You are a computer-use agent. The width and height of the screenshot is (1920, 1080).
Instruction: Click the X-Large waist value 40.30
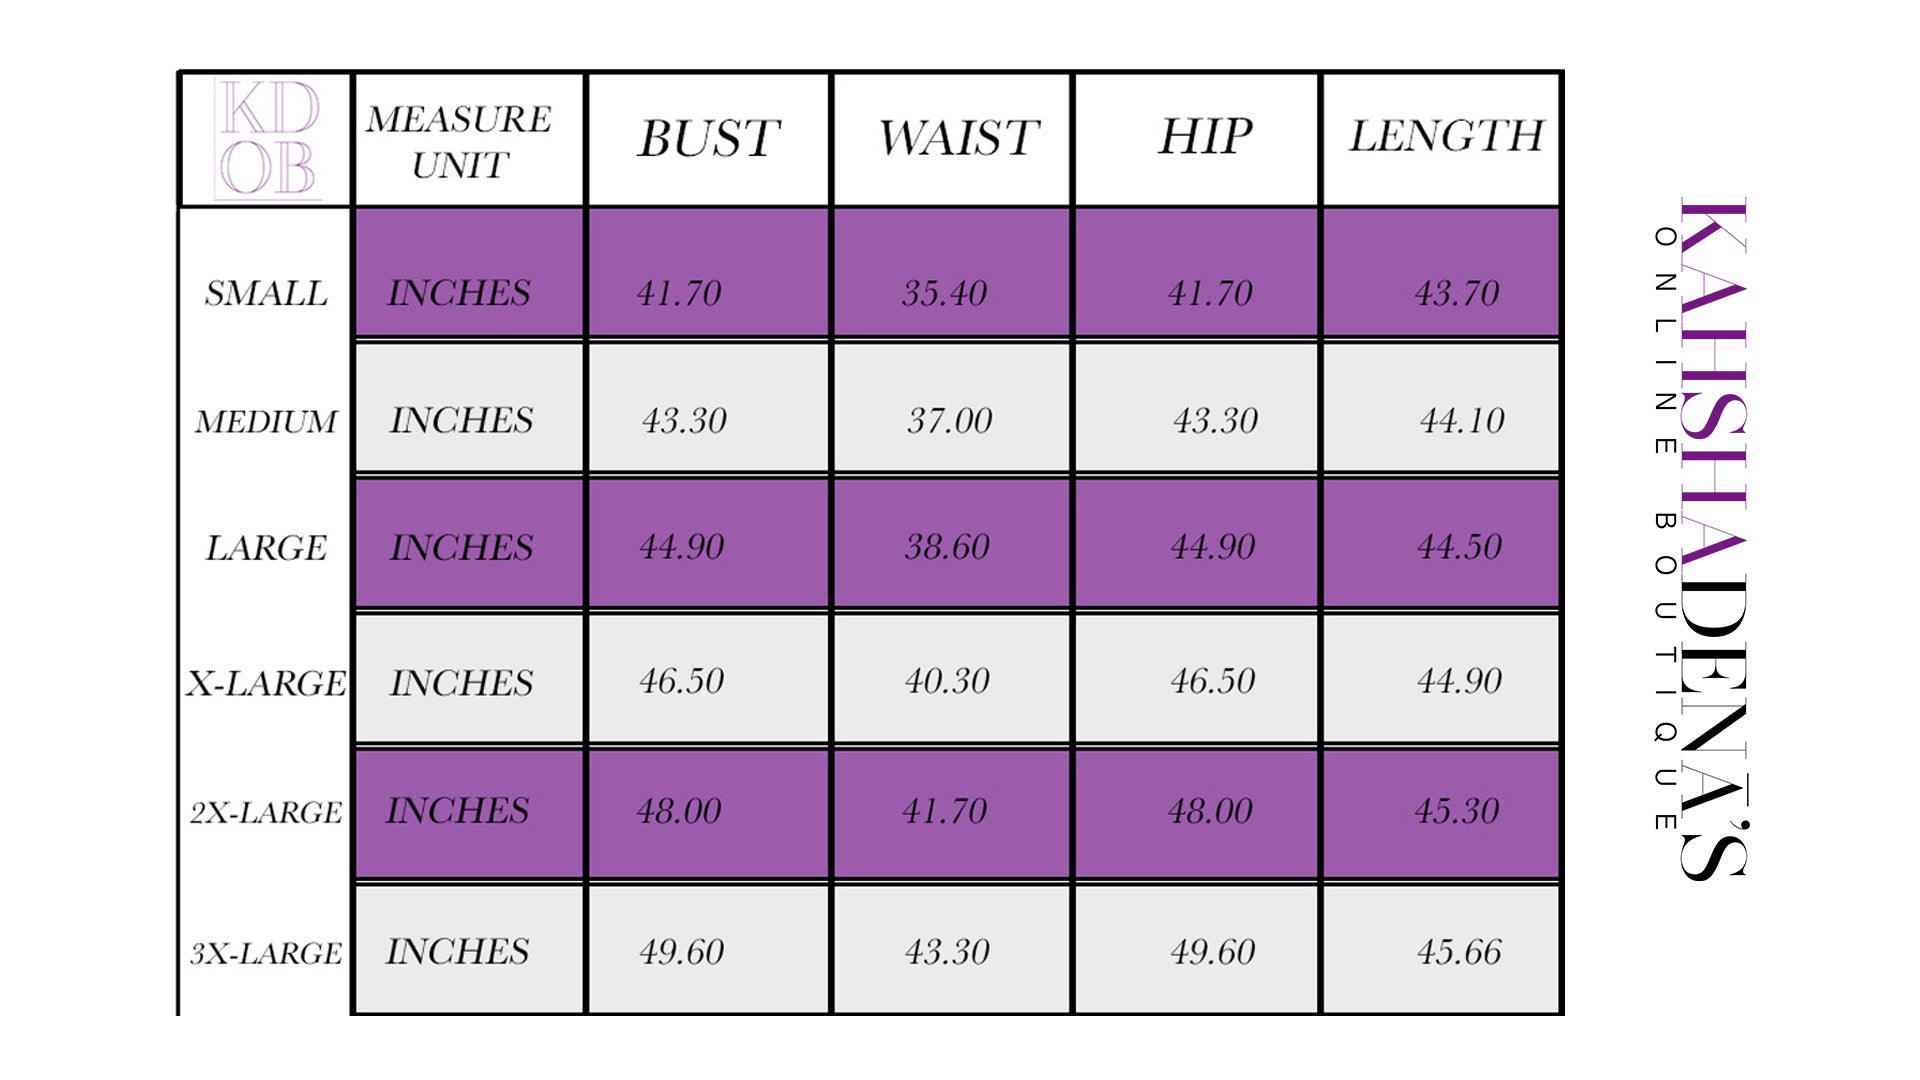click(947, 681)
